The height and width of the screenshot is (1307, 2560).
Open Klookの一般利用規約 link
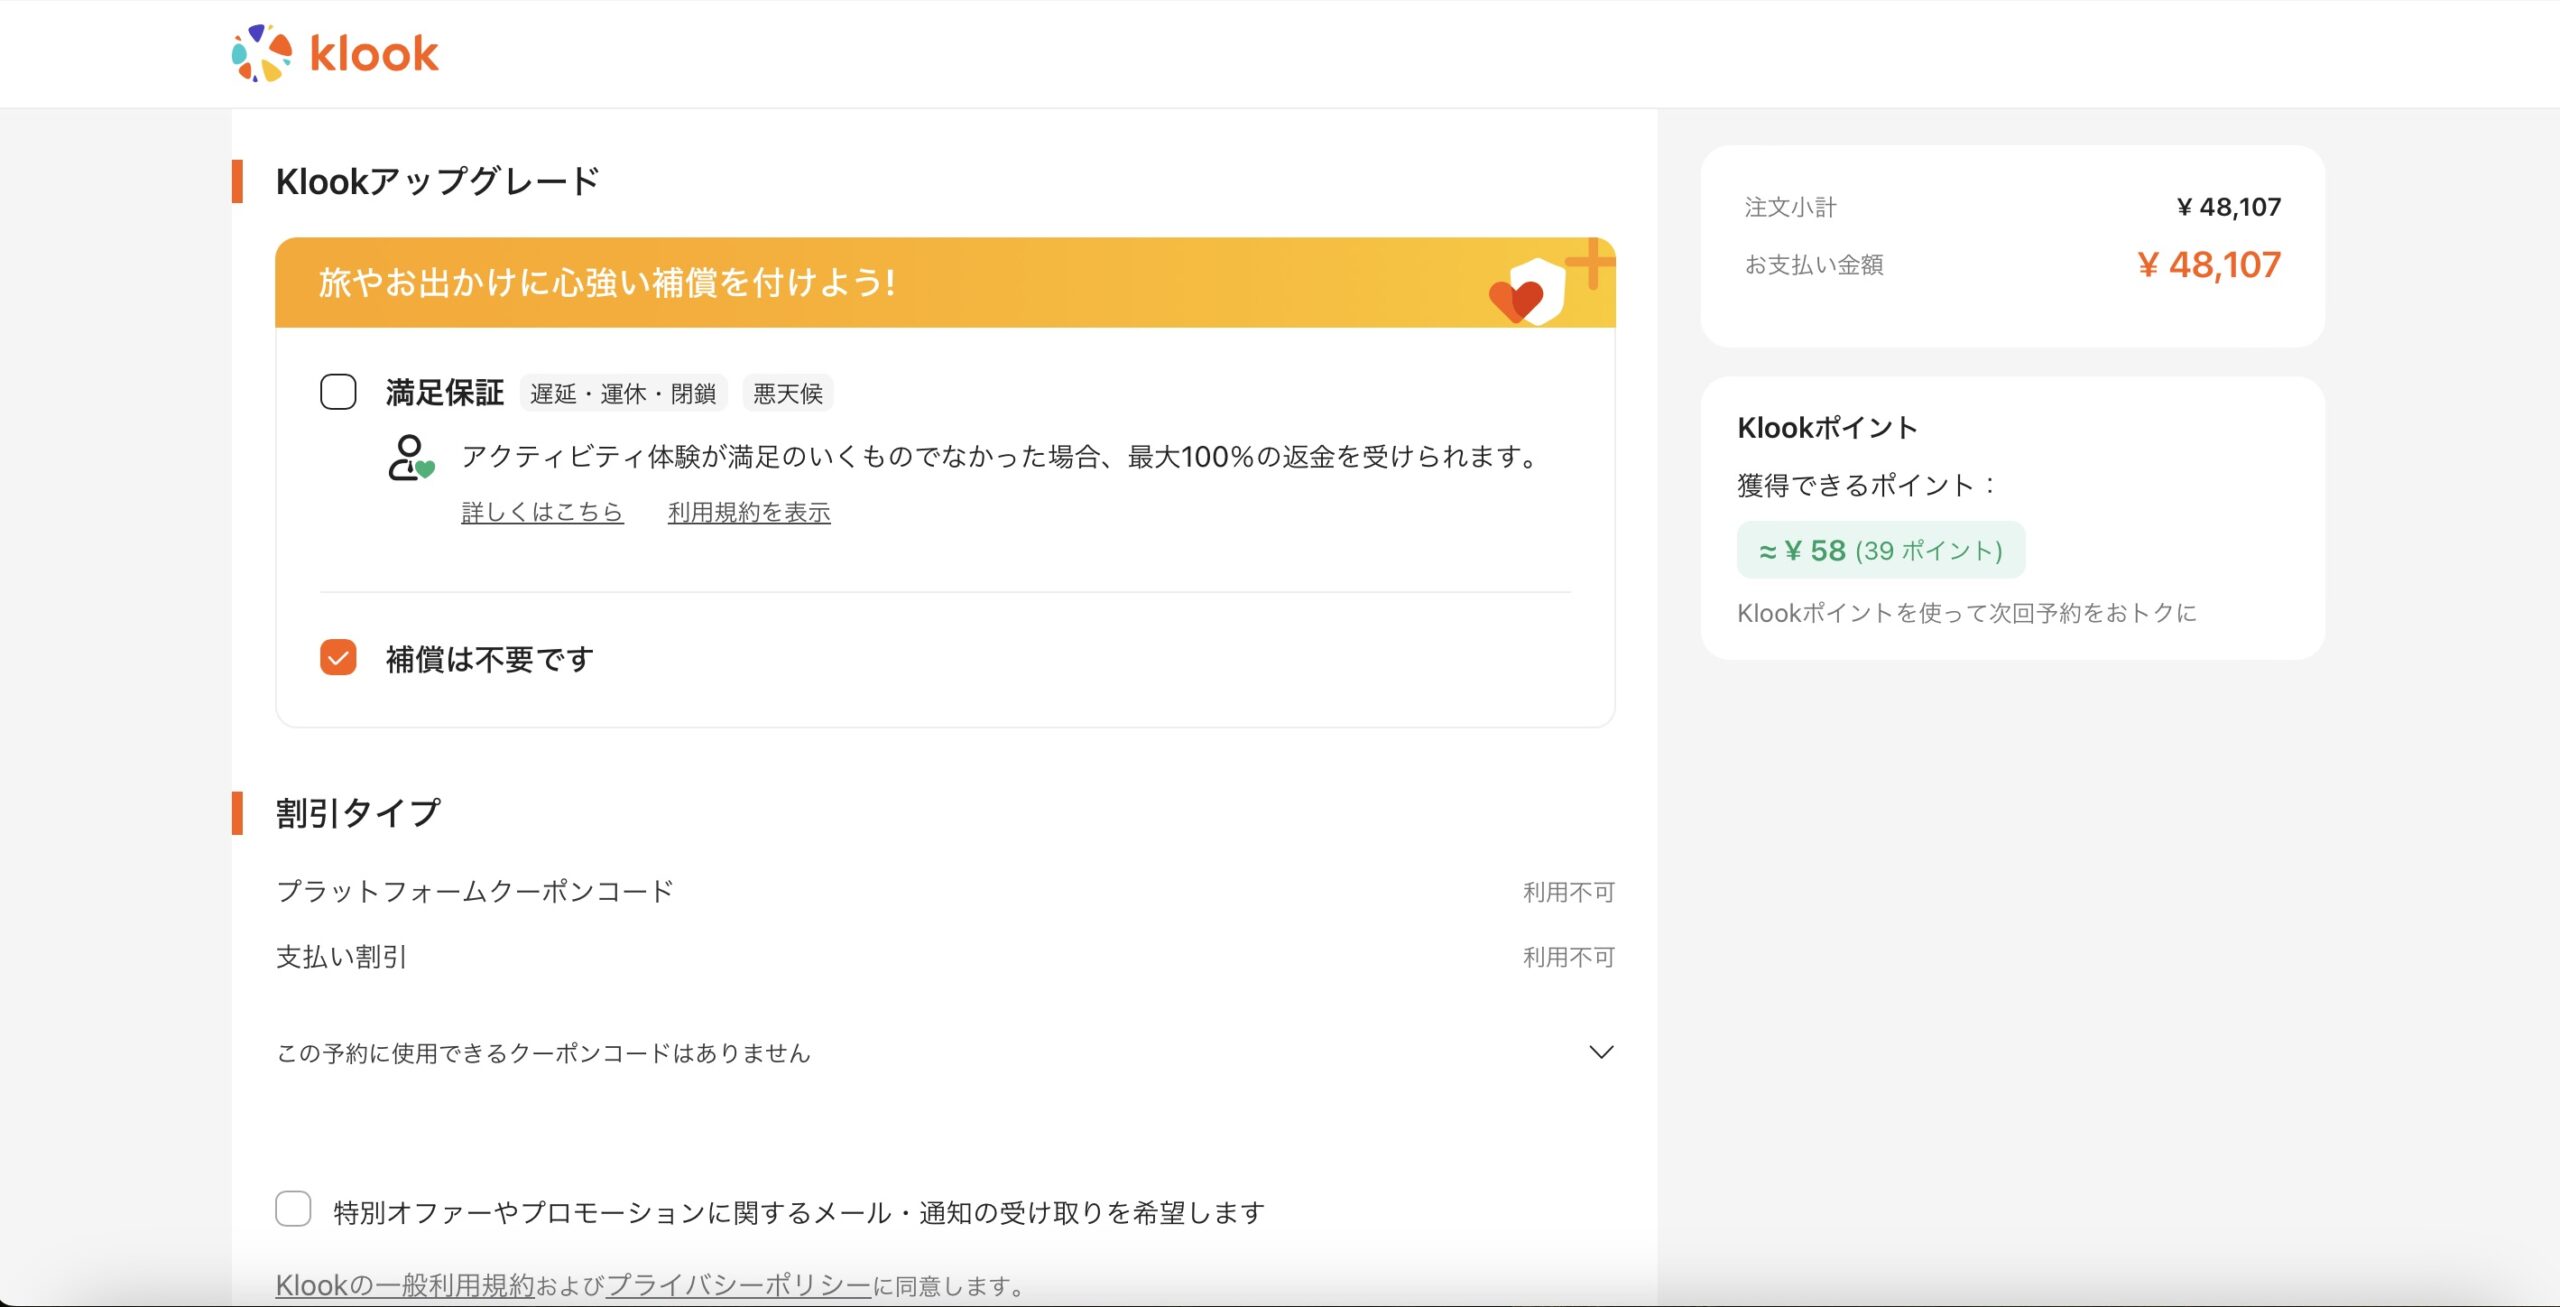[405, 1285]
